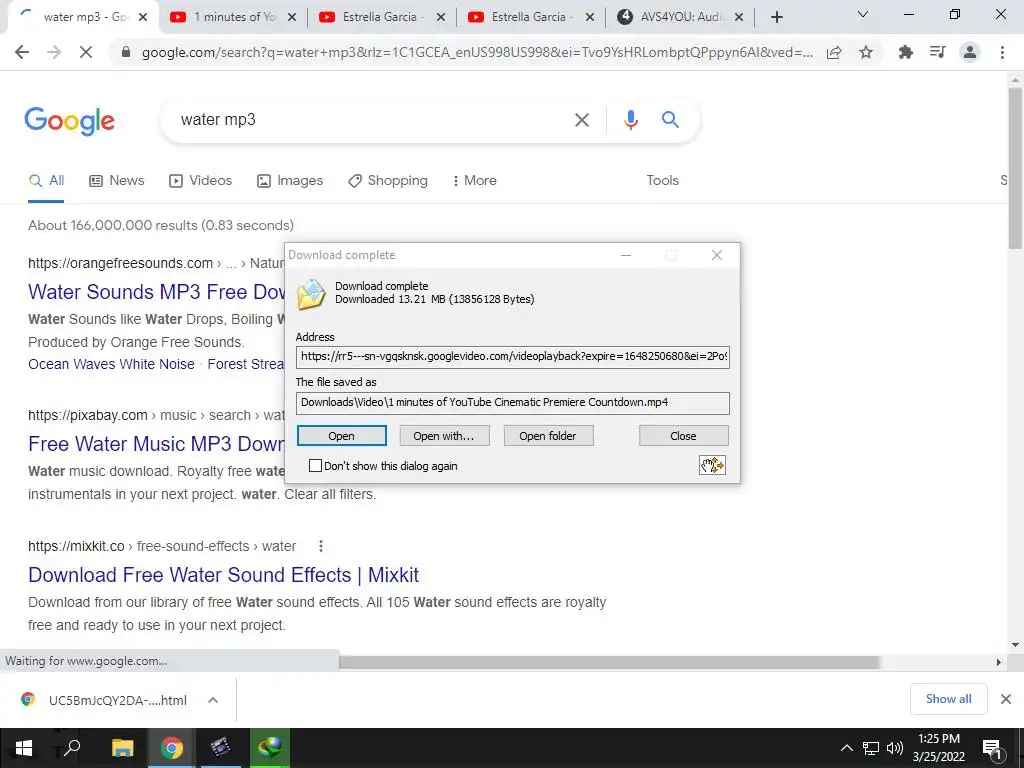The image size is (1024, 768).
Task: Stop loading the page
Action: [86, 52]
